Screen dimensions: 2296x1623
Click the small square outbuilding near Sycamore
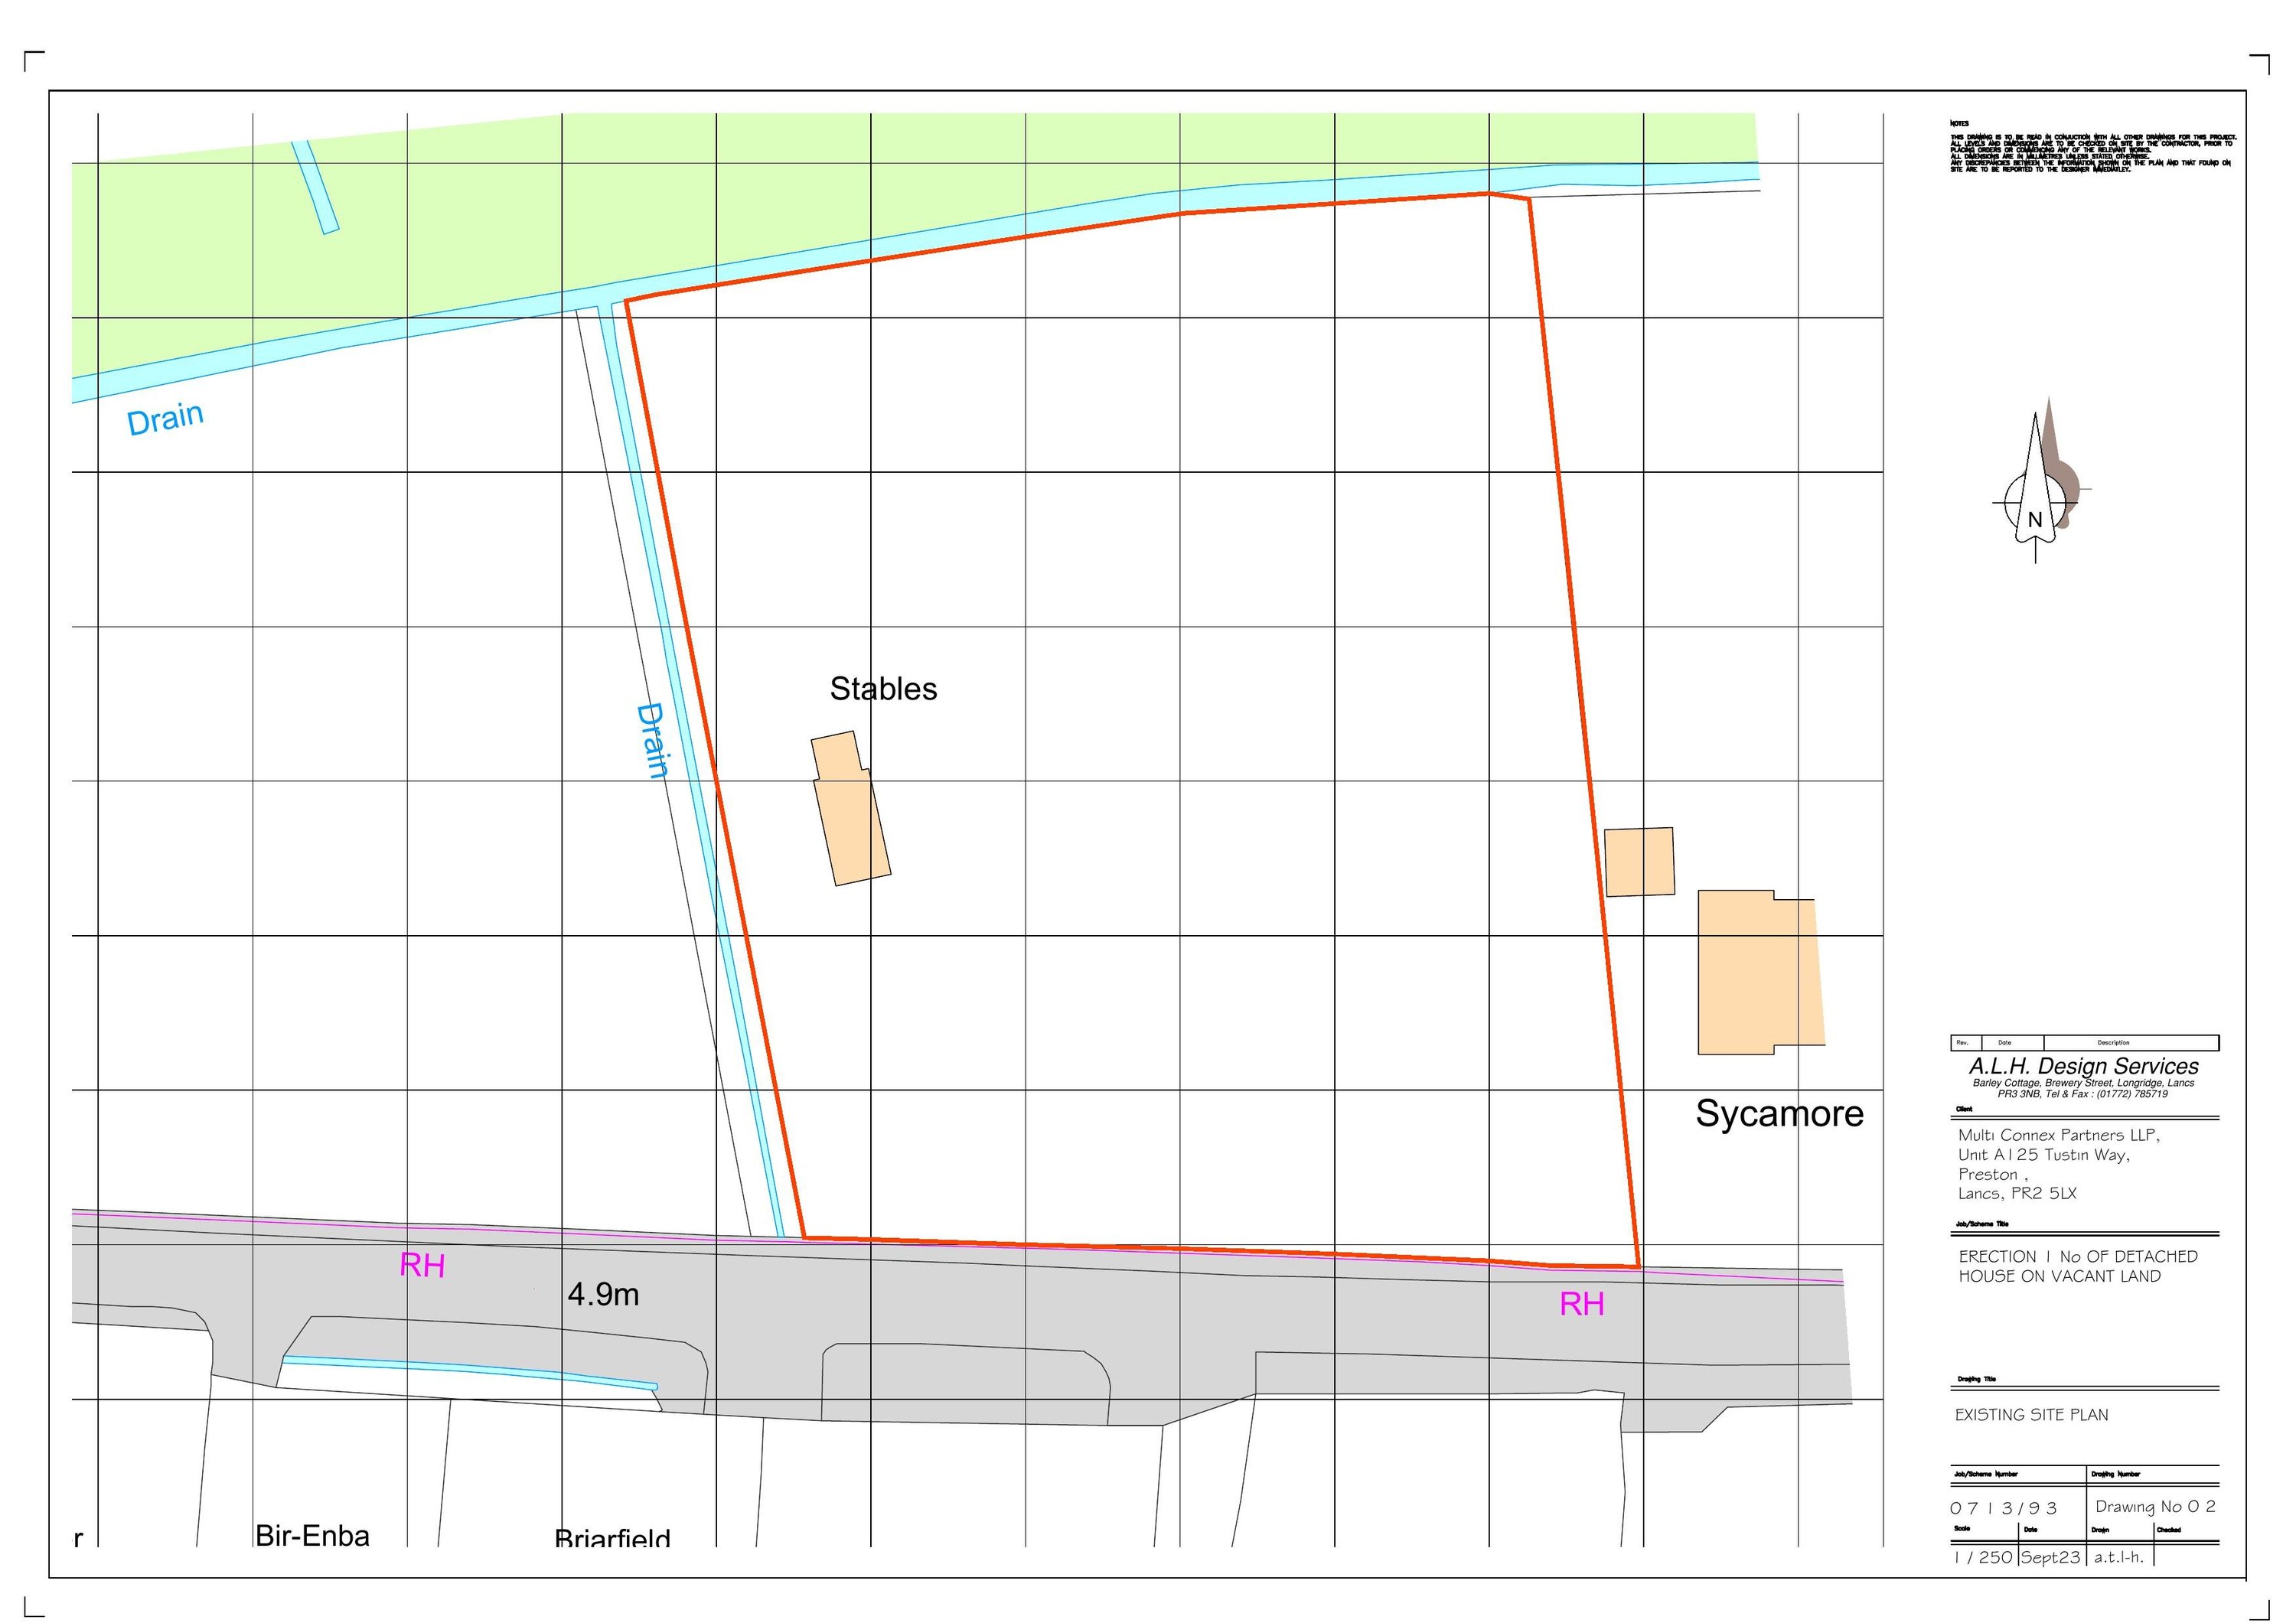click(1639, 861)
